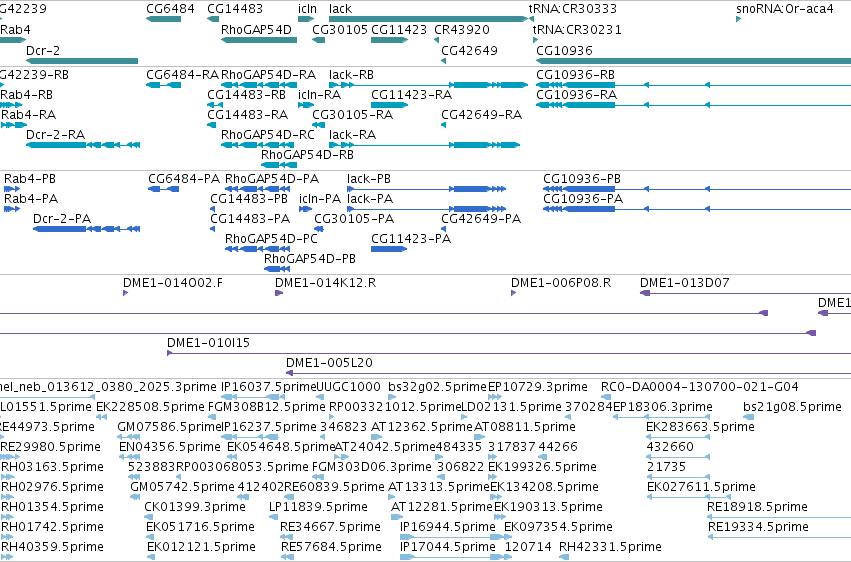This screenshot has height=562, width=851.
Task: Select EST CK01399.3prime label
Action: click(x=195, y=507)
